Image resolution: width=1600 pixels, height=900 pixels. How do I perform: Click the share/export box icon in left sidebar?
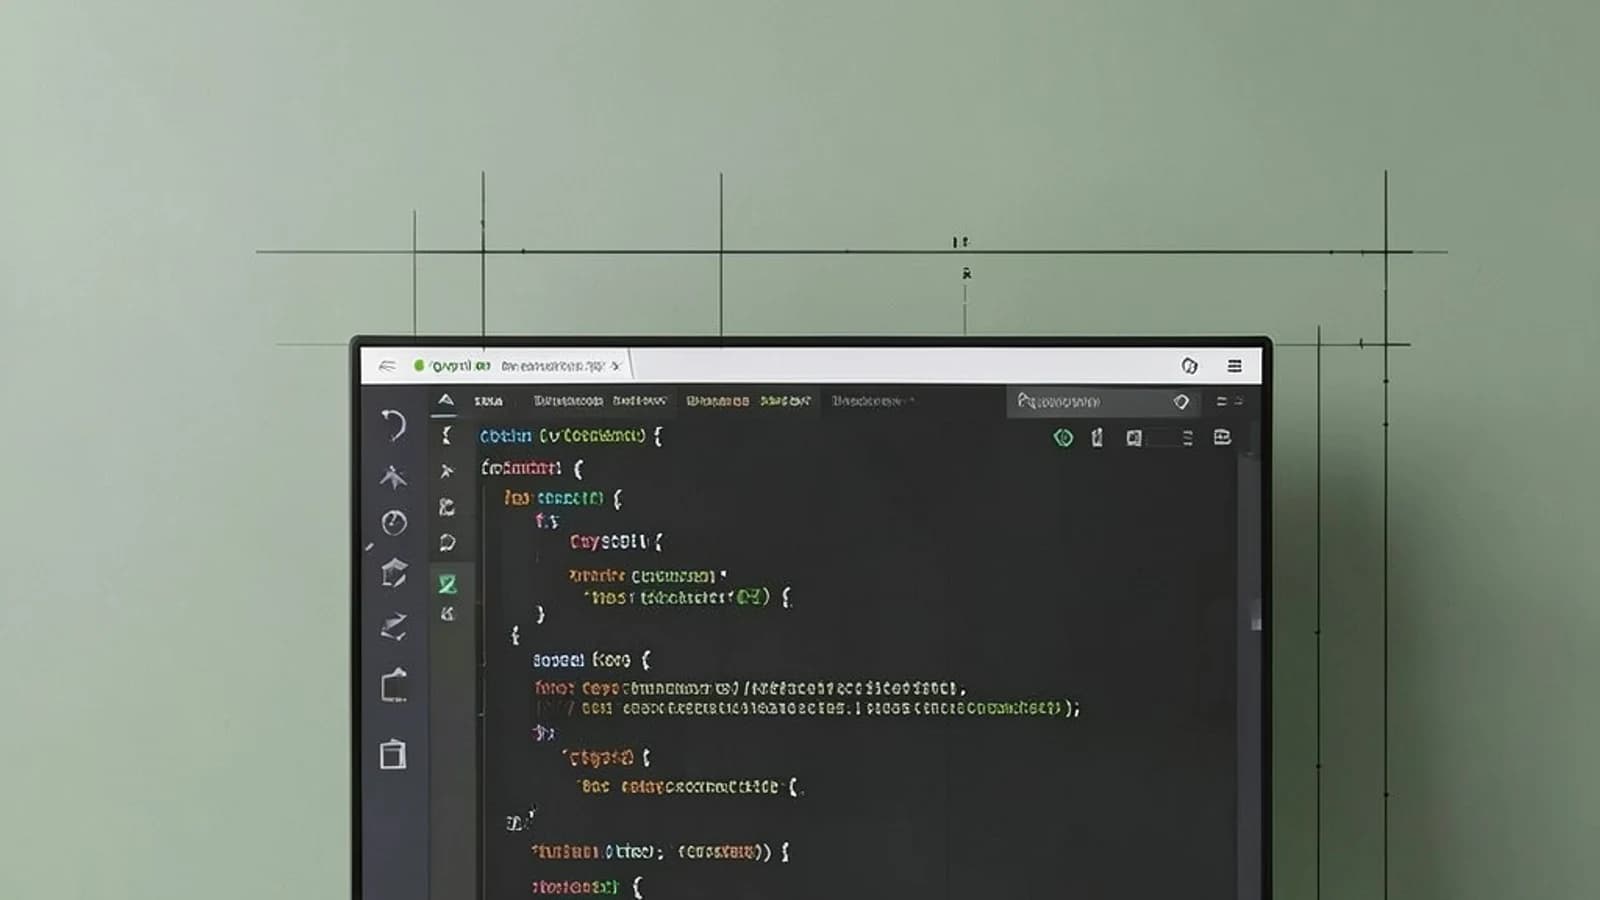tap(394, 685)
